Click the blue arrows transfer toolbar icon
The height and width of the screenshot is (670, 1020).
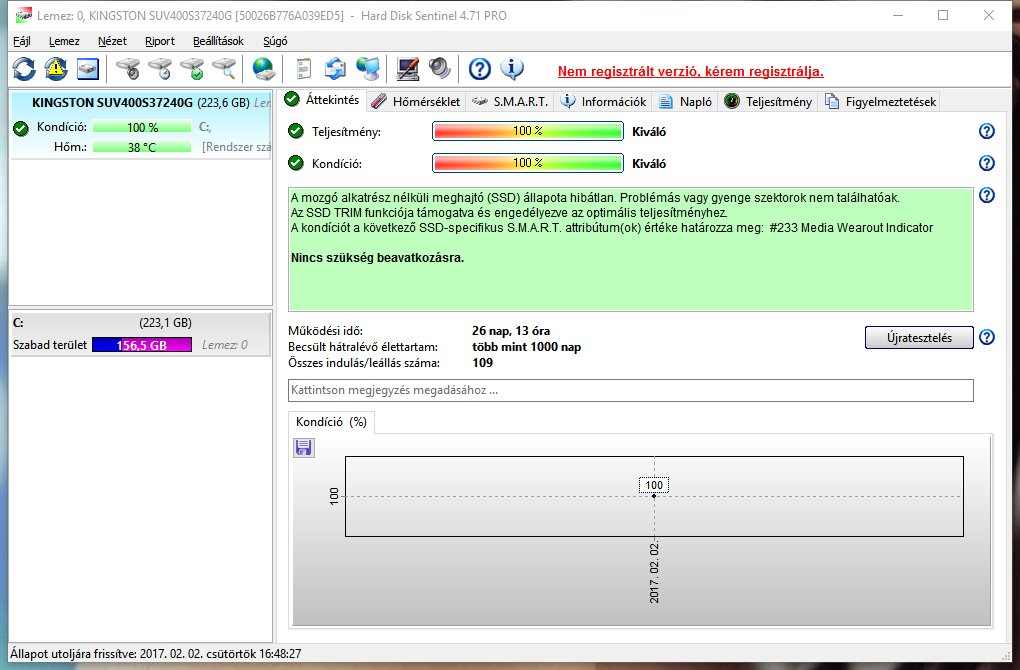(x=336, y=68)
